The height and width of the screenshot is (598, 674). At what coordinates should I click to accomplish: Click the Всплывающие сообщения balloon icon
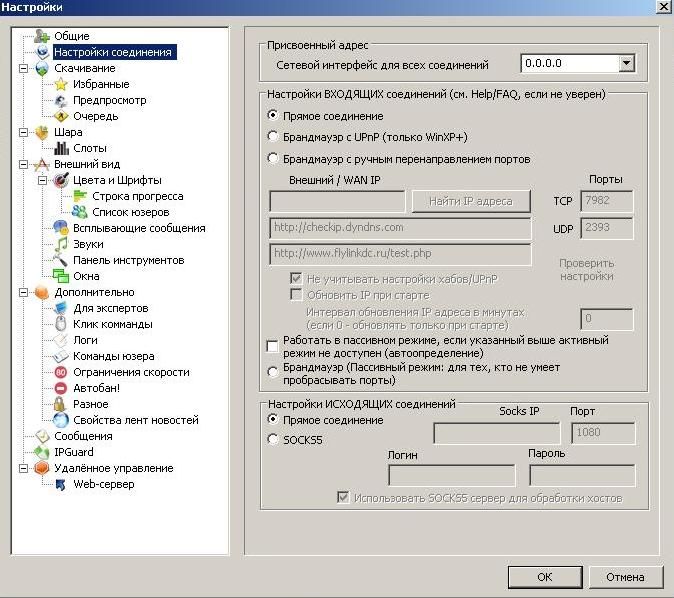click(61, 228)
